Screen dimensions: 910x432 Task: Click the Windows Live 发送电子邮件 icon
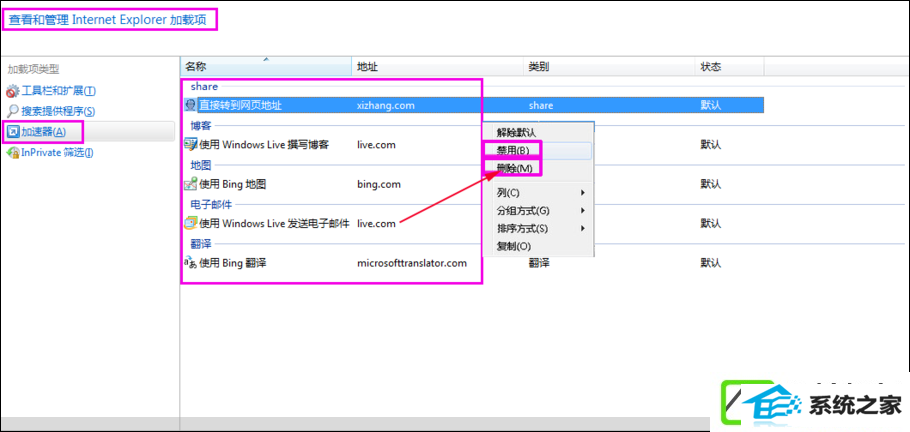[x=190, y=223]
